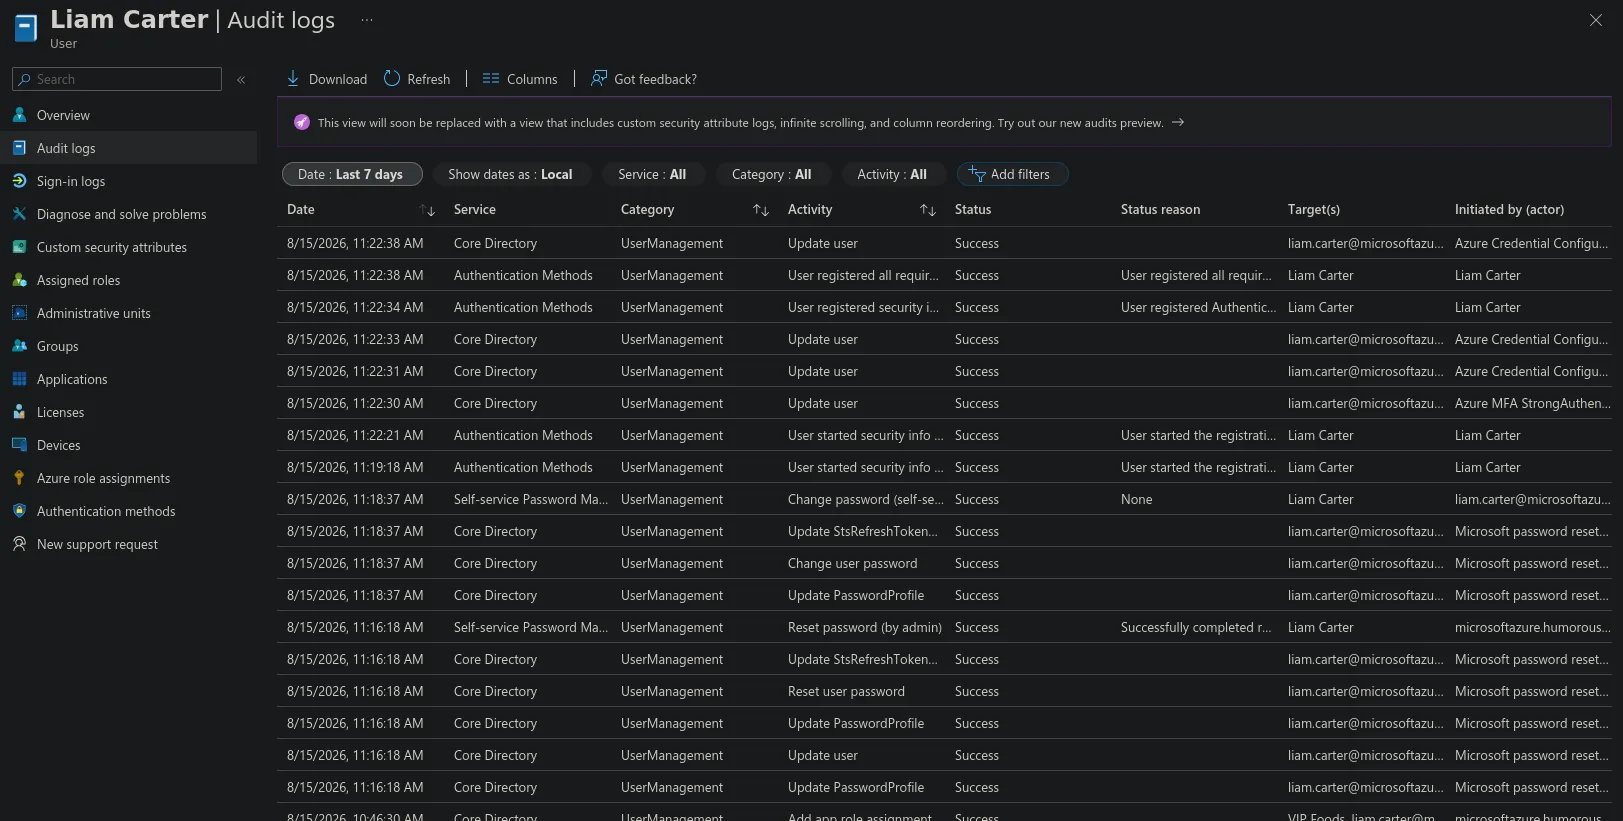
Task: Click the Administrative units icon
Action: pos(19,313)
